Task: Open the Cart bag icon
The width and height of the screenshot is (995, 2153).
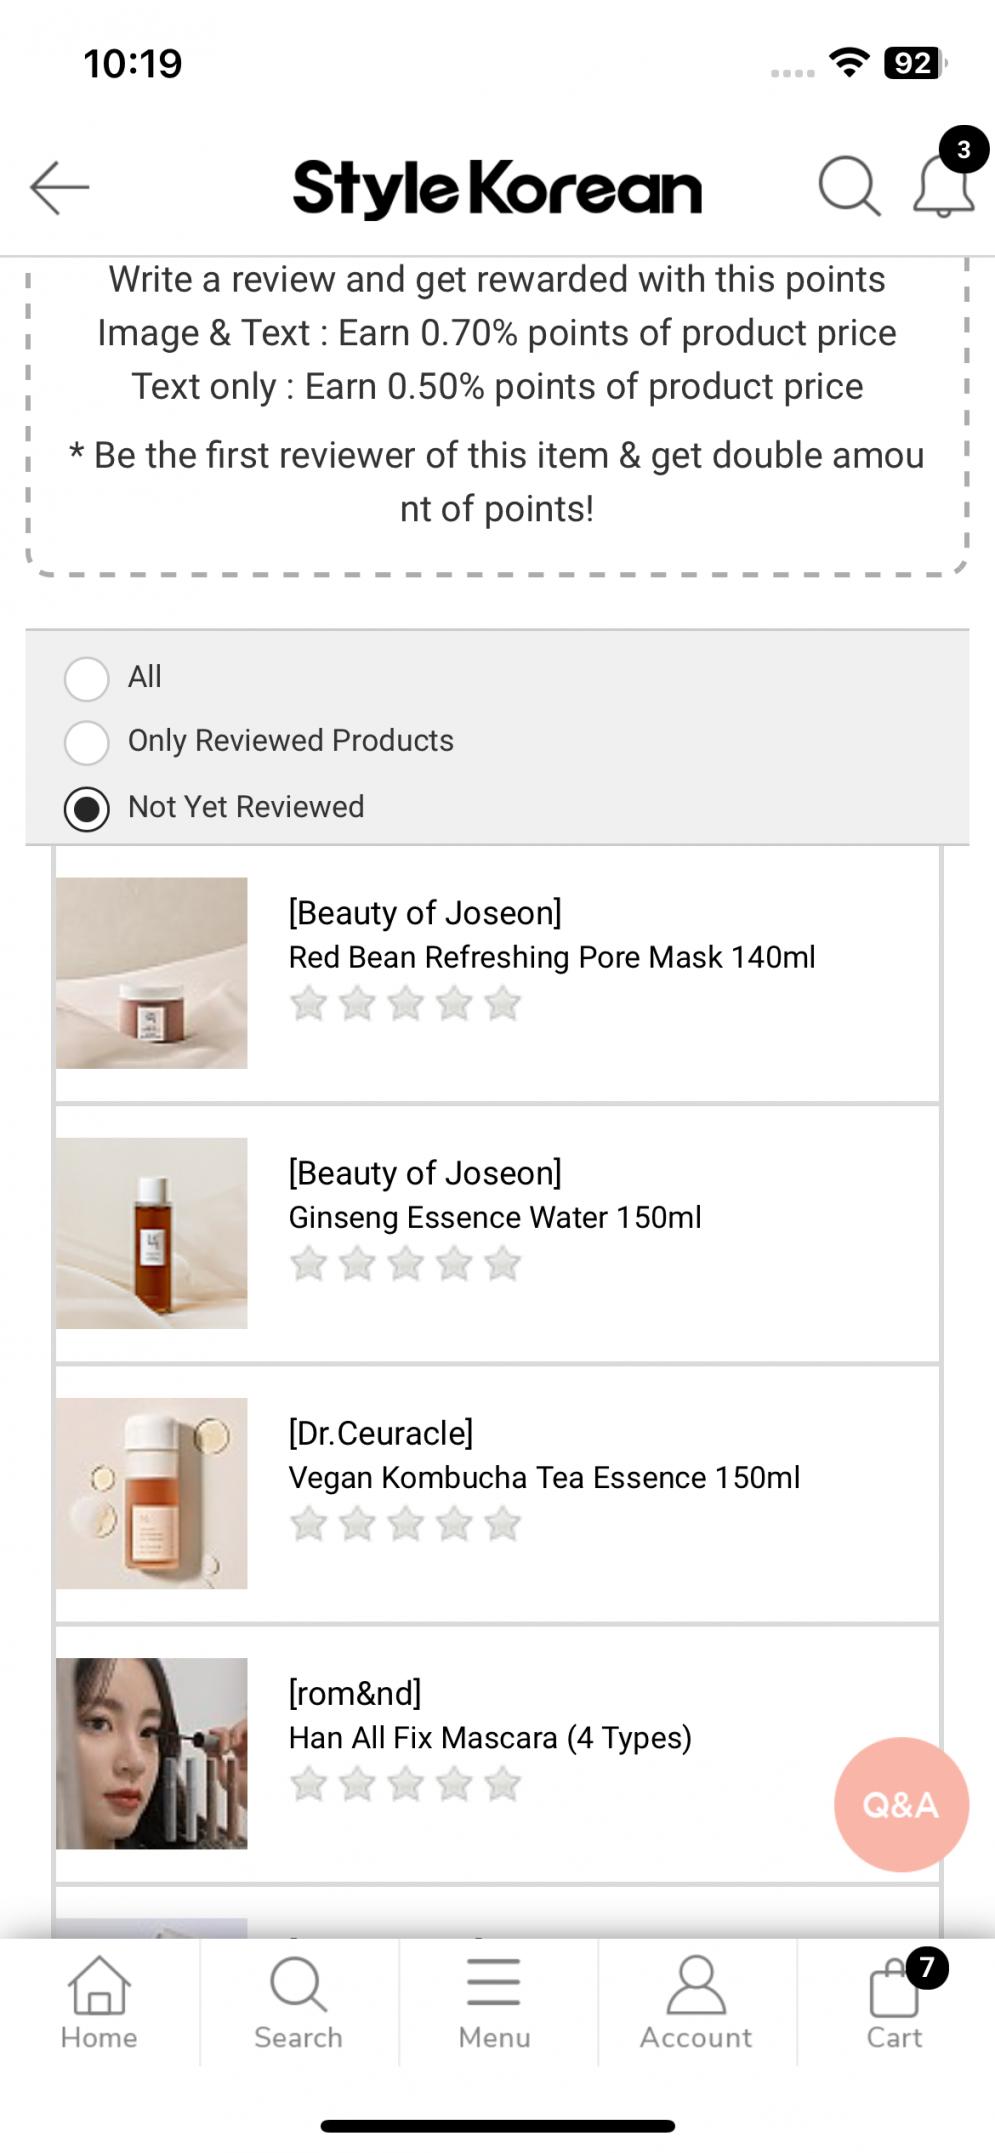Action: pyautogui.click(x=894, y=2003)
